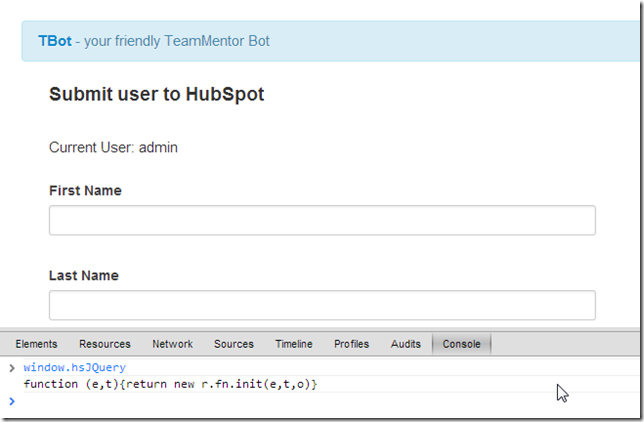Click the Current User: admin text
This screenshot has width=644, height=422.
click(x=113, y=148)
